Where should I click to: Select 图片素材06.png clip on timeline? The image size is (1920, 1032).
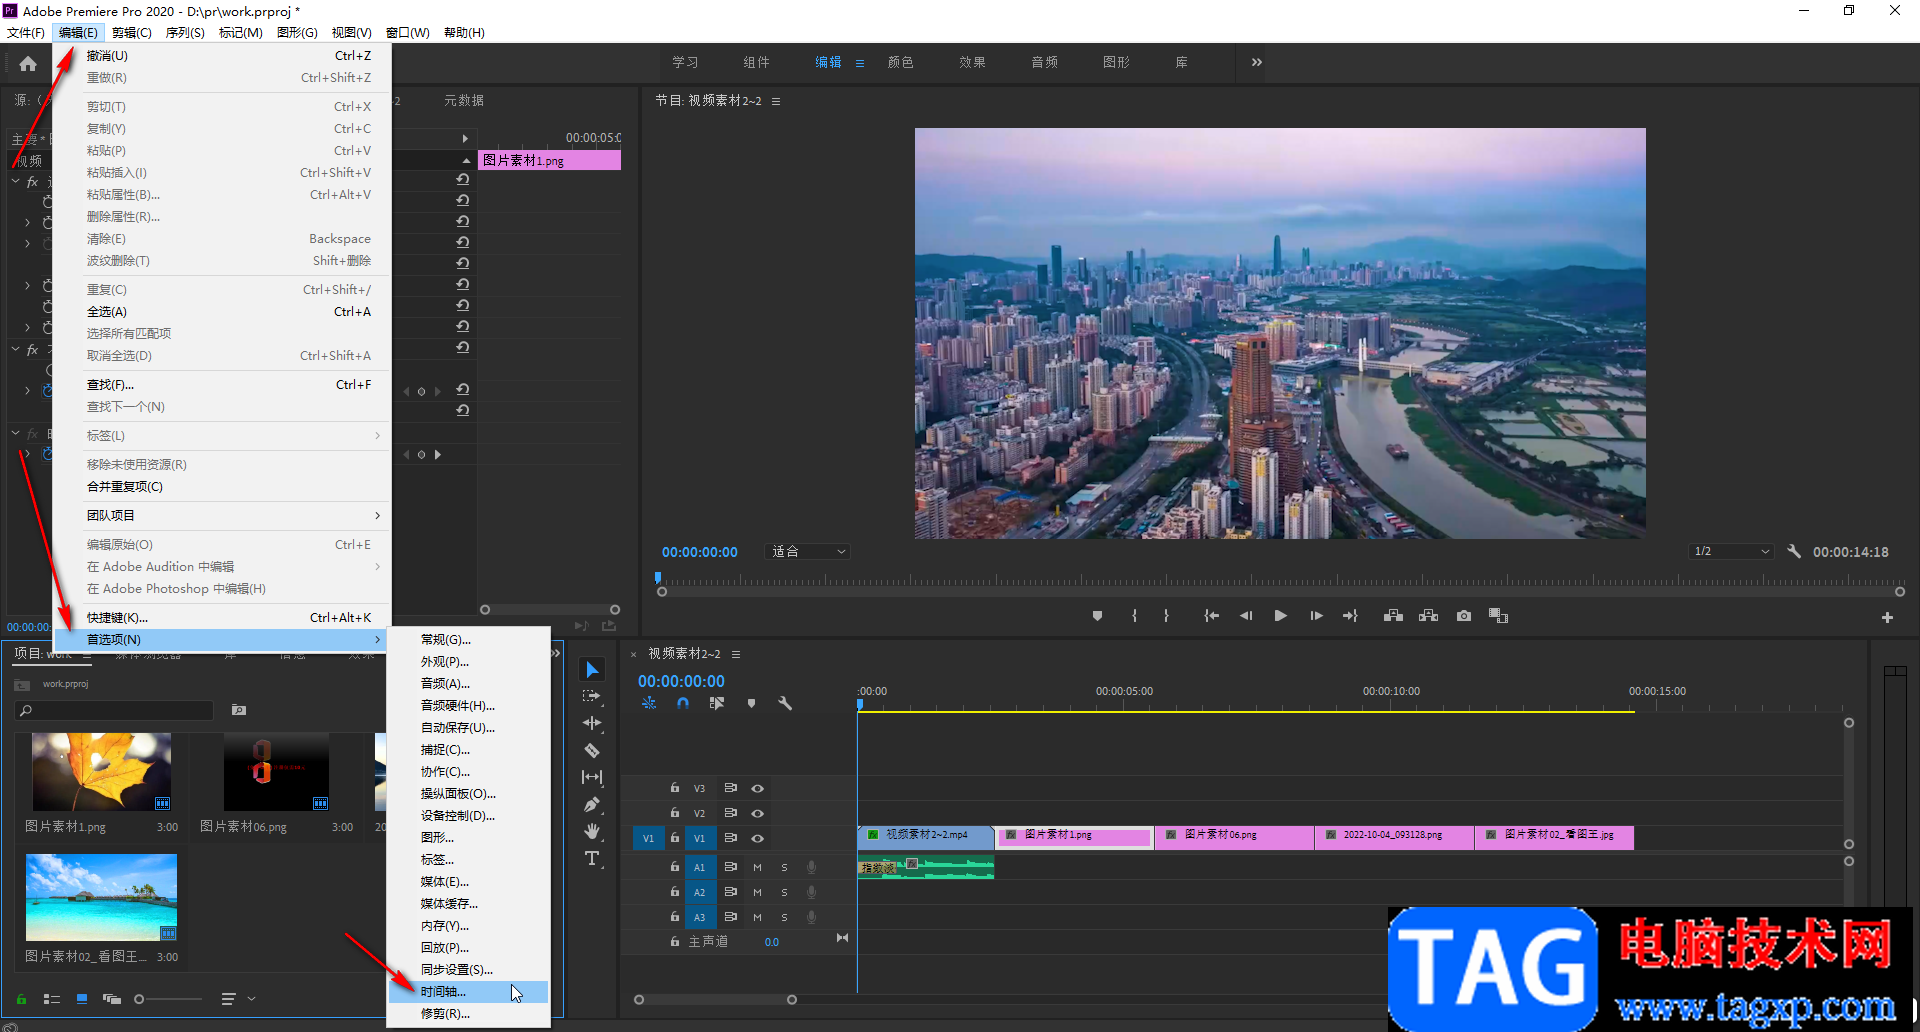pyautogui.click(x=1234, y=836)
